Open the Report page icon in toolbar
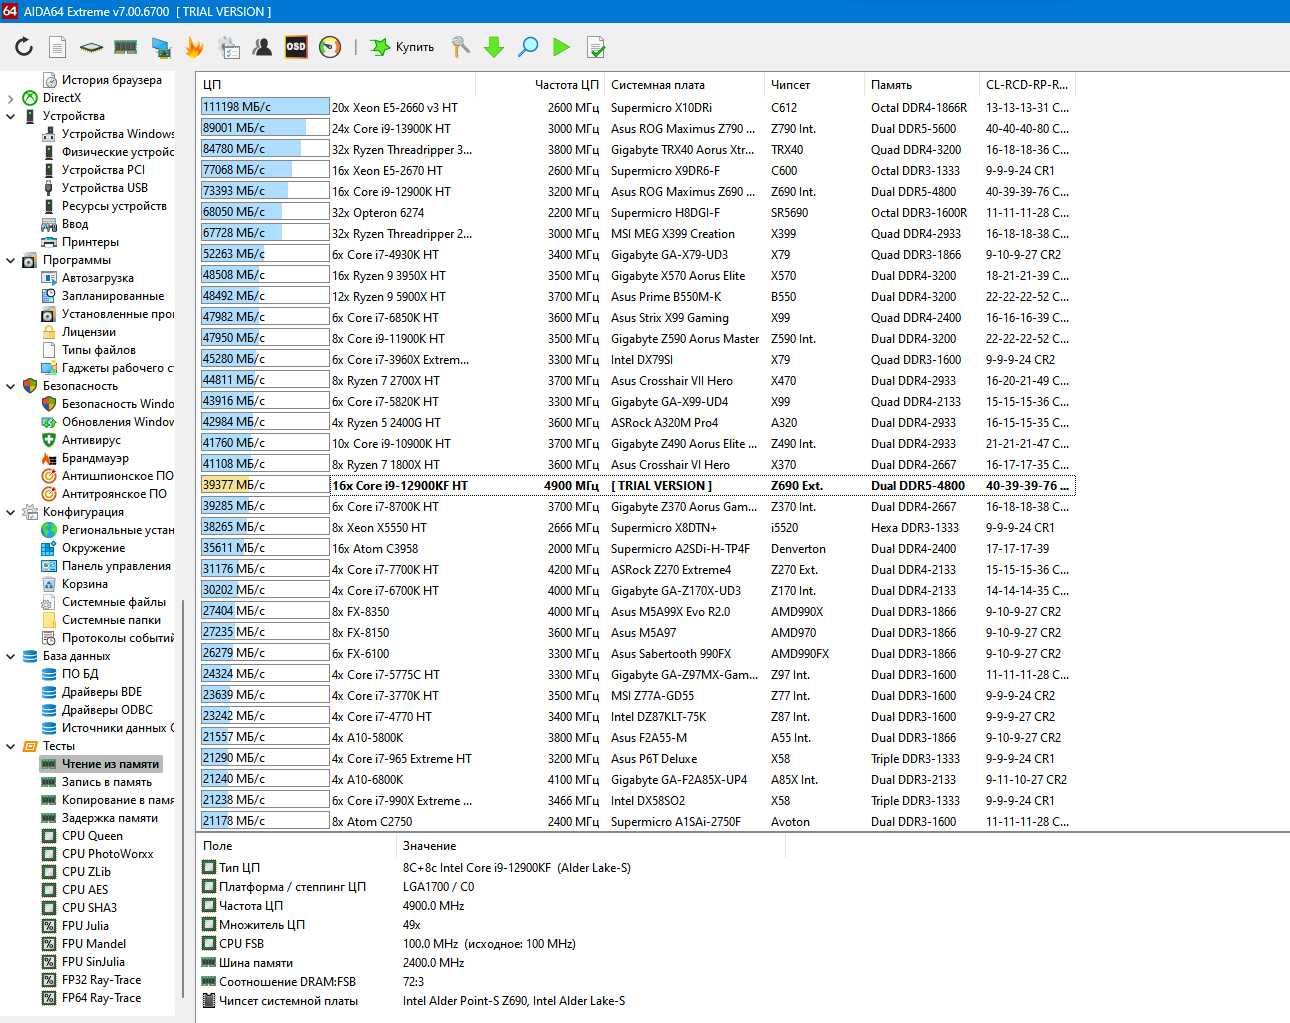 (58, 47)
